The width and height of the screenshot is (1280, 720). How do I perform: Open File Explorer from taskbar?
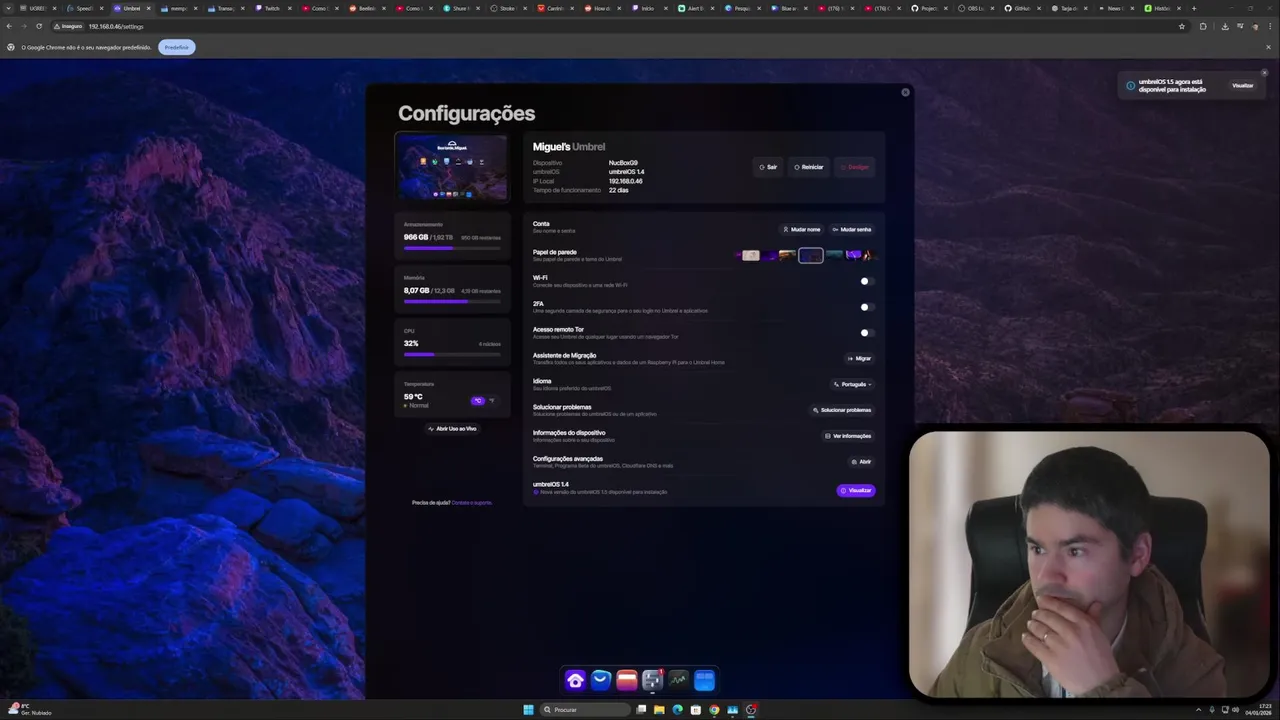pyautogui.click(x=659, y=710)
